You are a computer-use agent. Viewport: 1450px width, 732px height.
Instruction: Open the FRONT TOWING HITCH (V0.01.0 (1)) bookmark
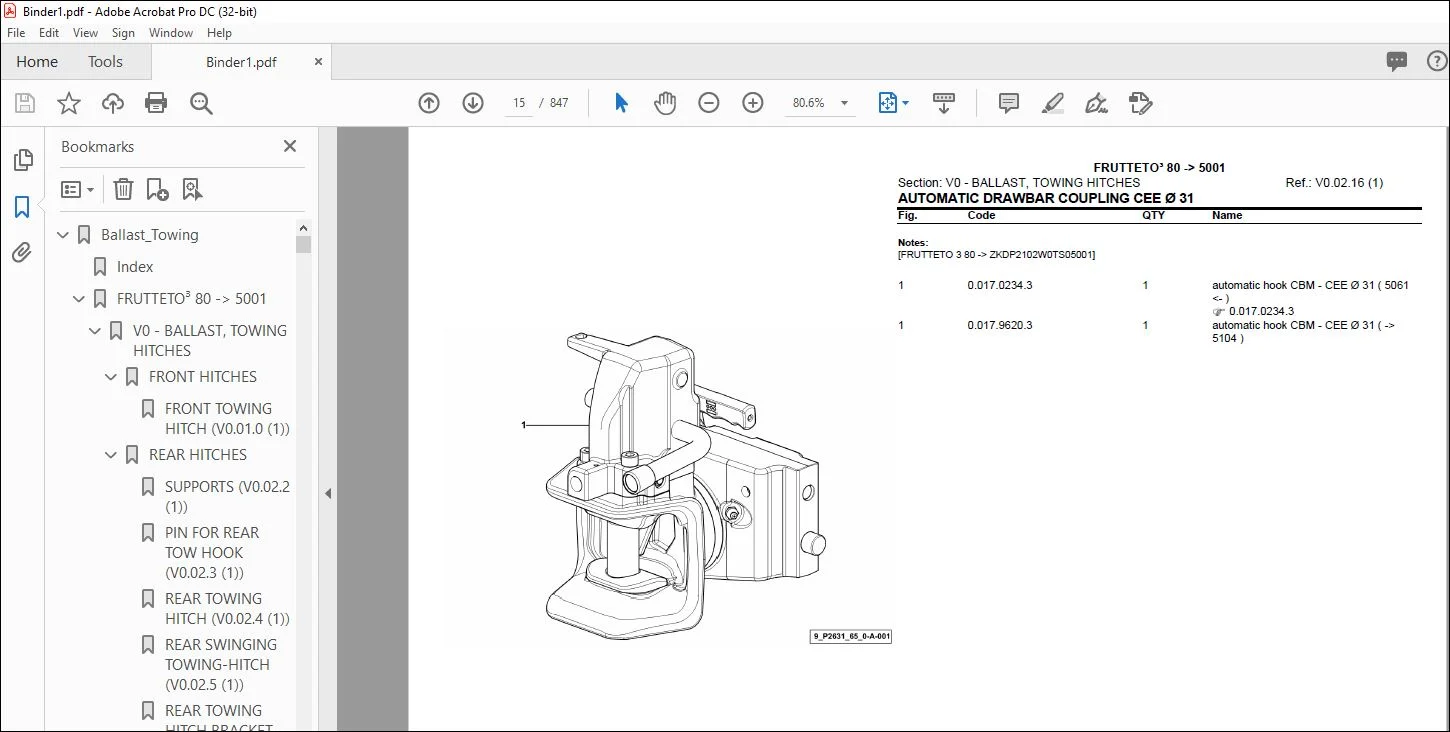pos(227,419)
